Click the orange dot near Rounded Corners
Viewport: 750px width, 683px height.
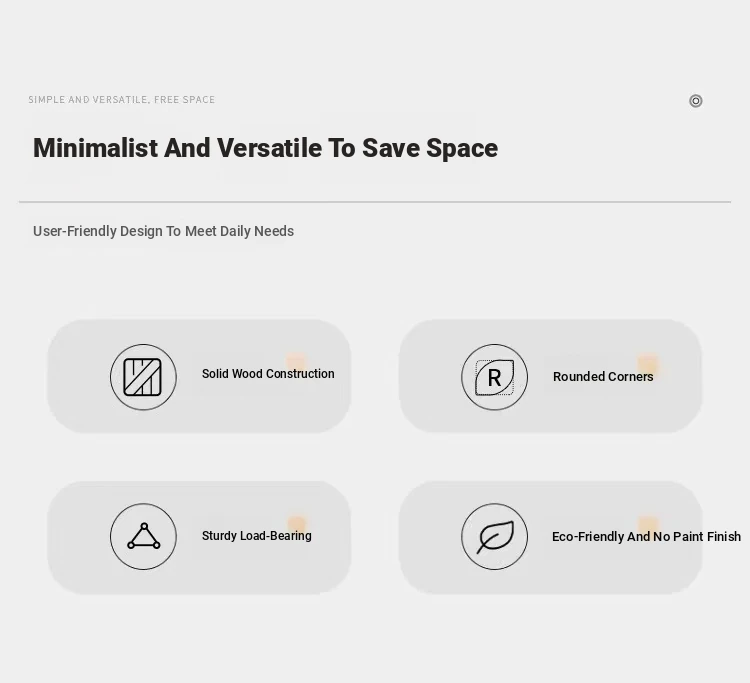648,364
